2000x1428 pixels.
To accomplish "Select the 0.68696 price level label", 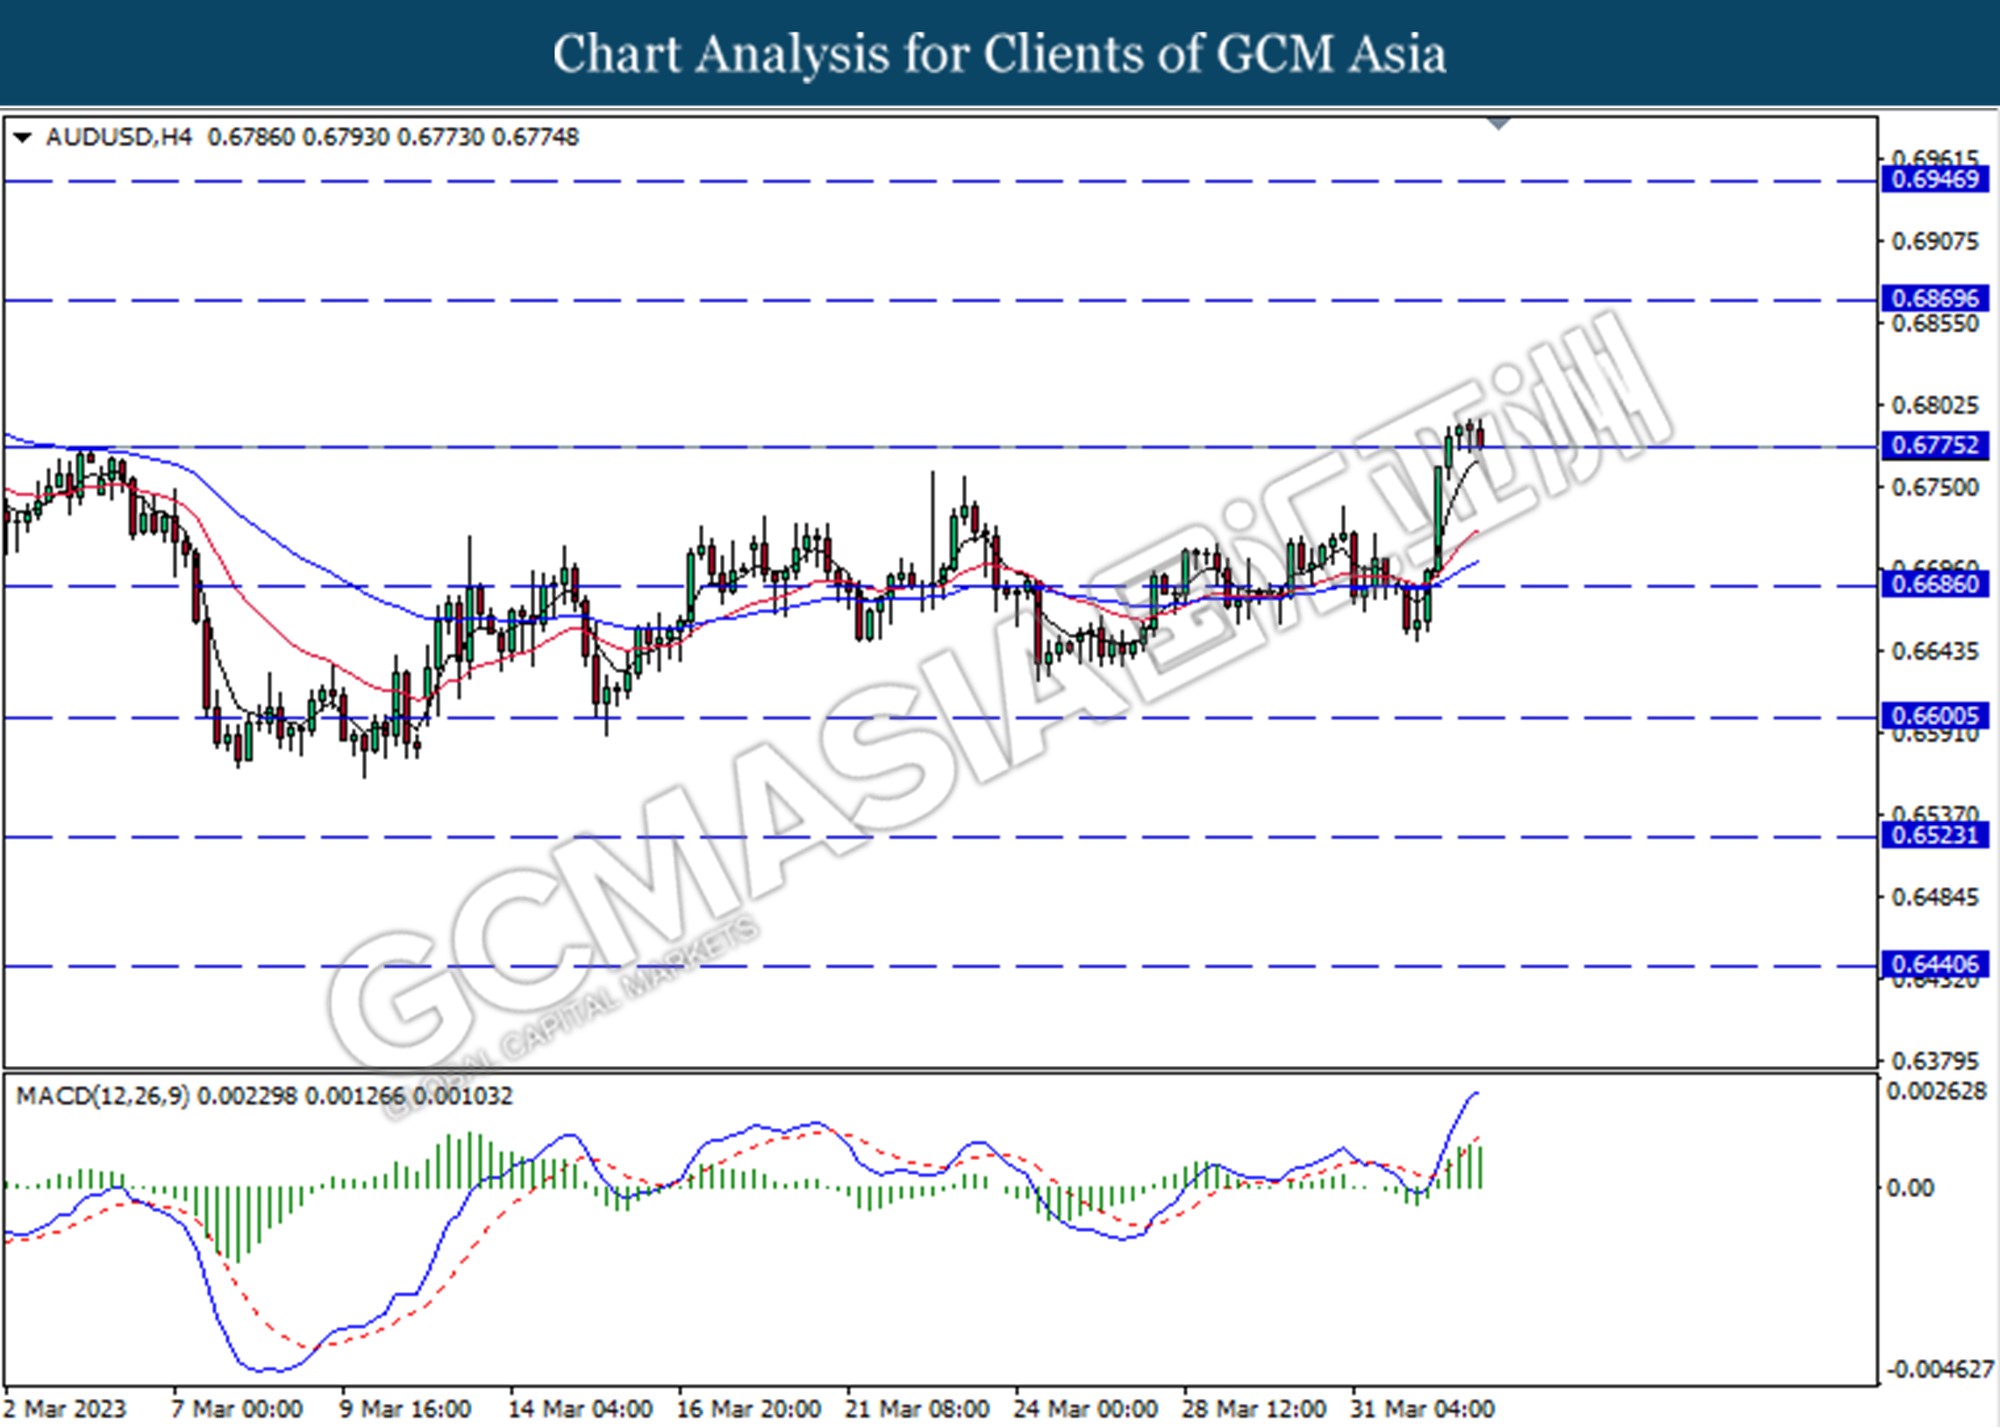I will tap(1934, 298).
